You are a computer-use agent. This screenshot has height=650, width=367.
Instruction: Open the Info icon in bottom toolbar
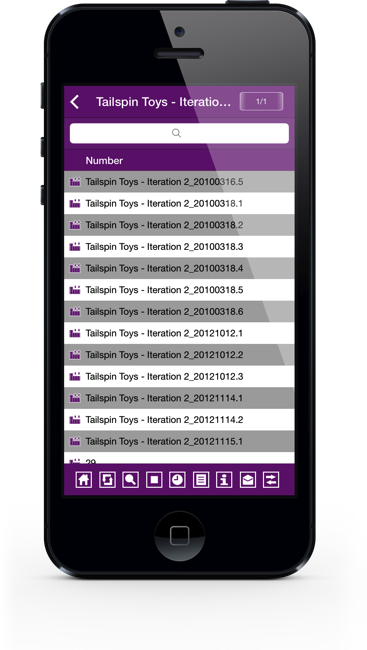(224, 480)
